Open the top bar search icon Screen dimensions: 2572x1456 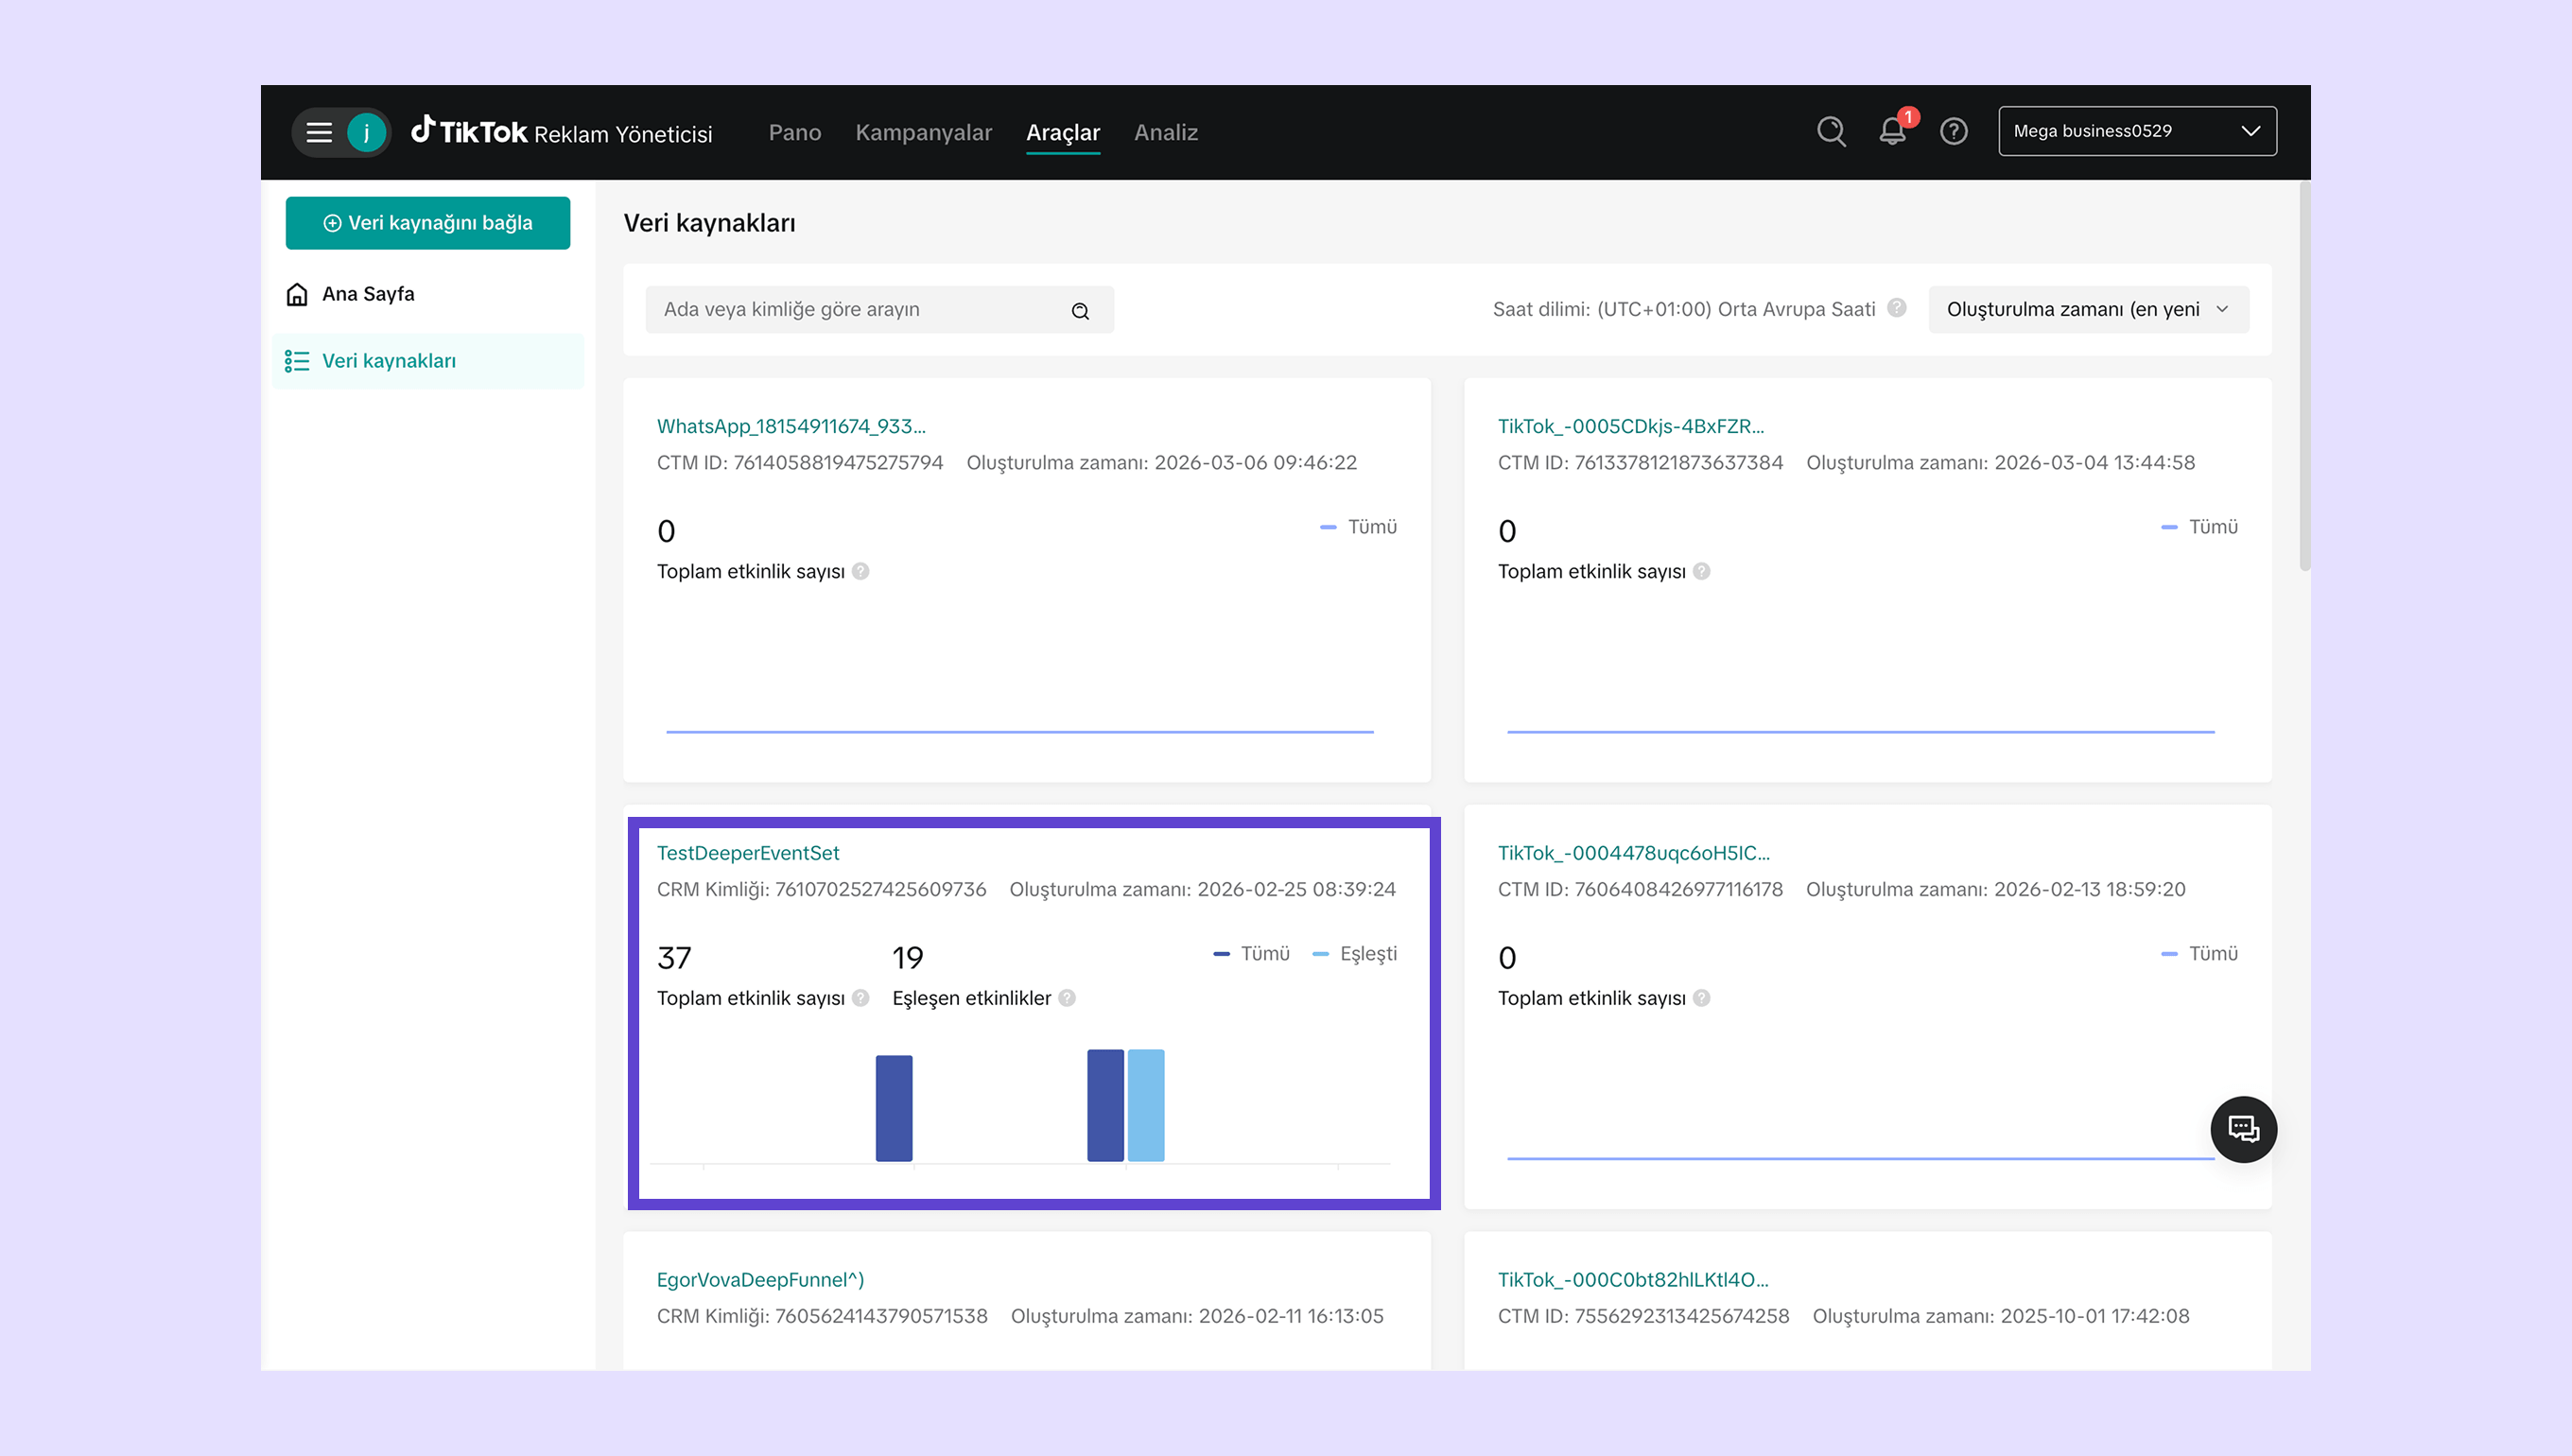point(1831,131)
